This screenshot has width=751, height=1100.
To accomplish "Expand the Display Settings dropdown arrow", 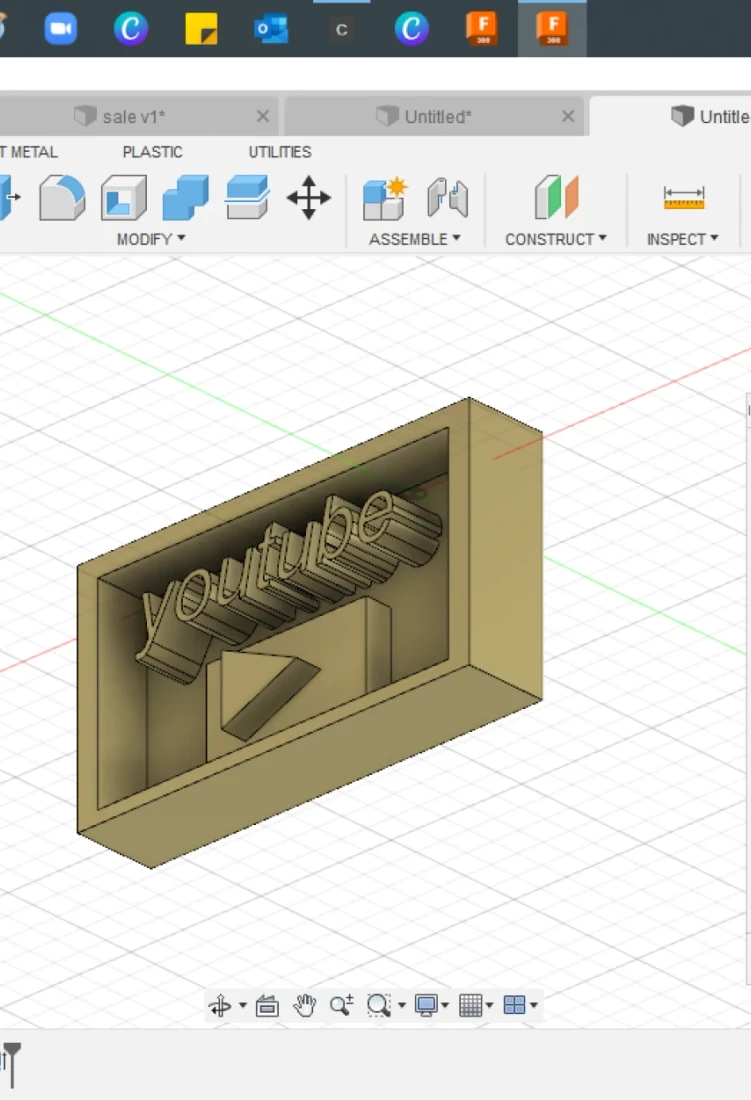I will coord(445,1005).
